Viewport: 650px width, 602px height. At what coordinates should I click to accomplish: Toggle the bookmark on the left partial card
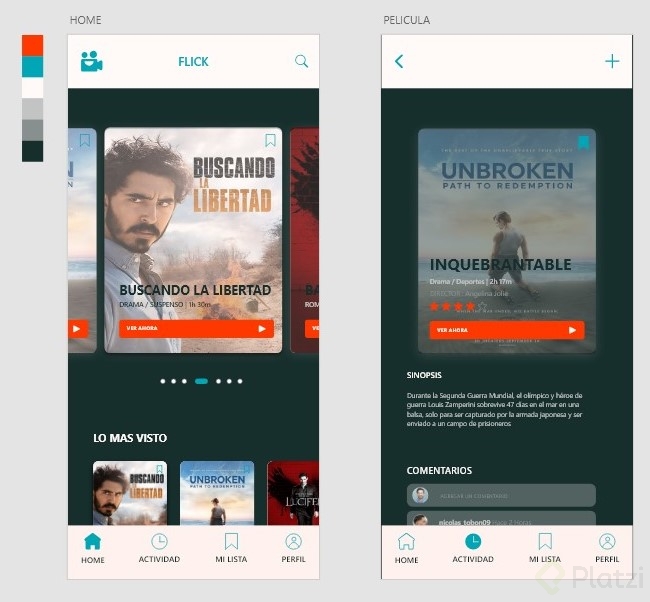coord(85,140)
